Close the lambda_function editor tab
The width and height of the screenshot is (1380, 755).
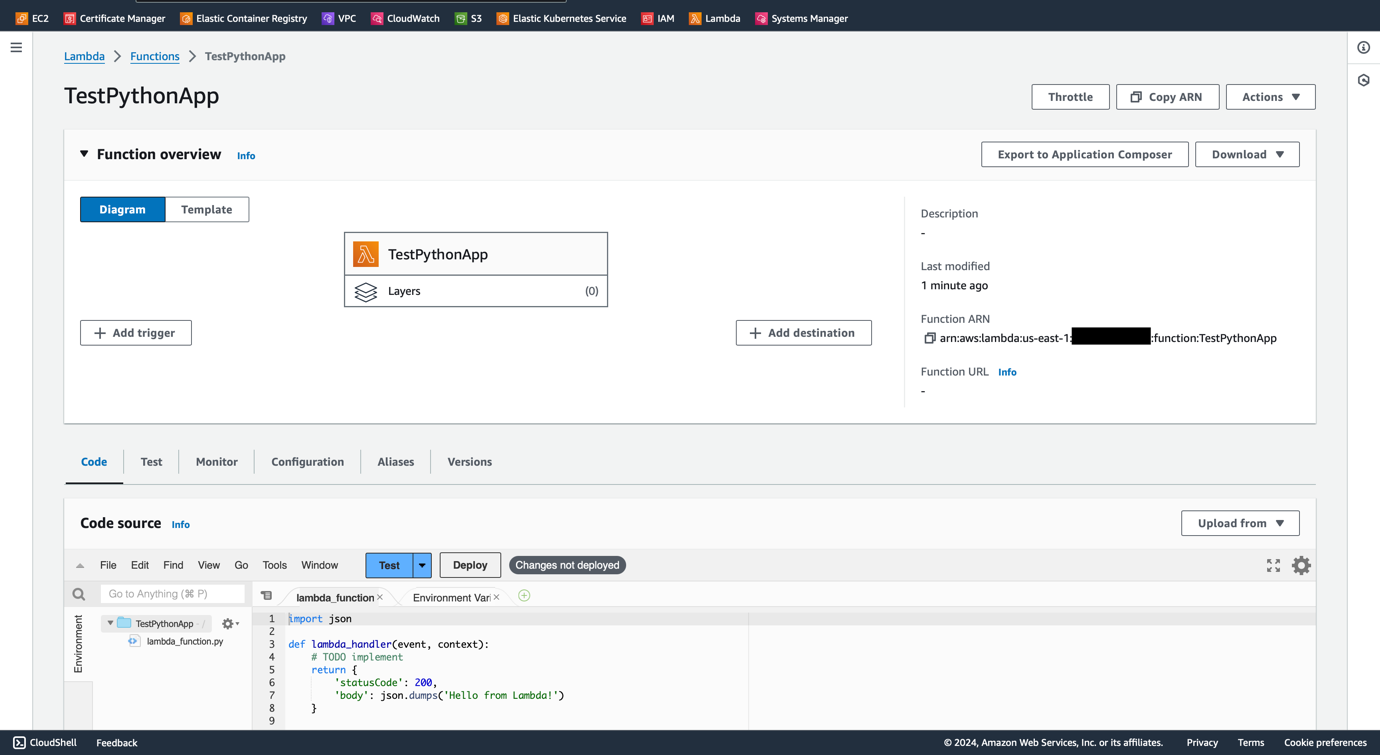pyautogui.click(x=380, y=598)
